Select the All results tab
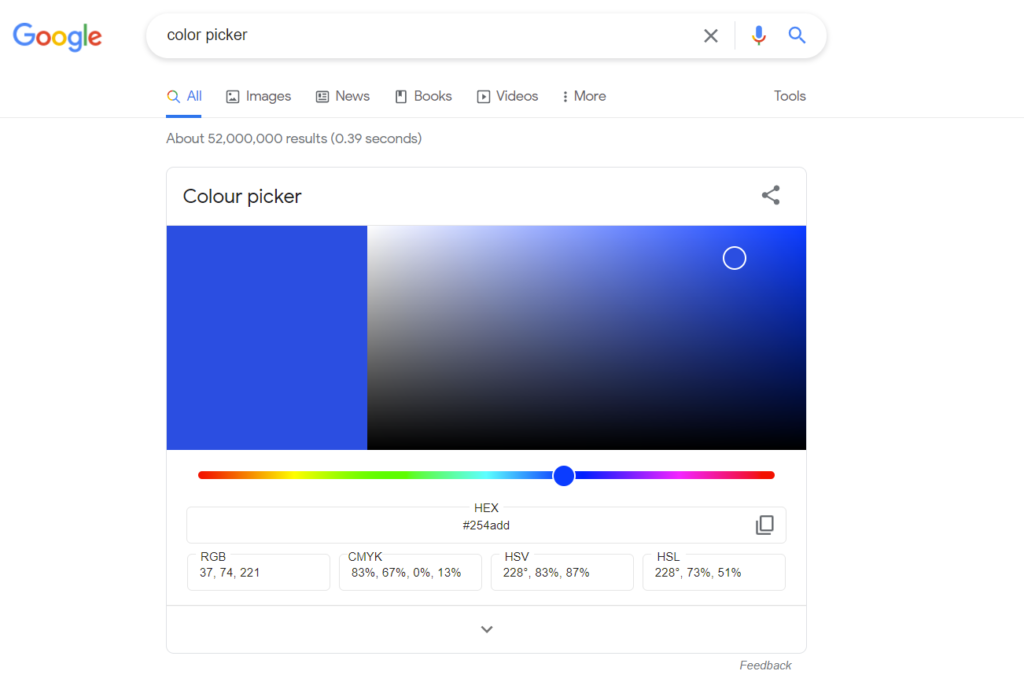Viewport: 1024px width, 682px height. point(184,97)
